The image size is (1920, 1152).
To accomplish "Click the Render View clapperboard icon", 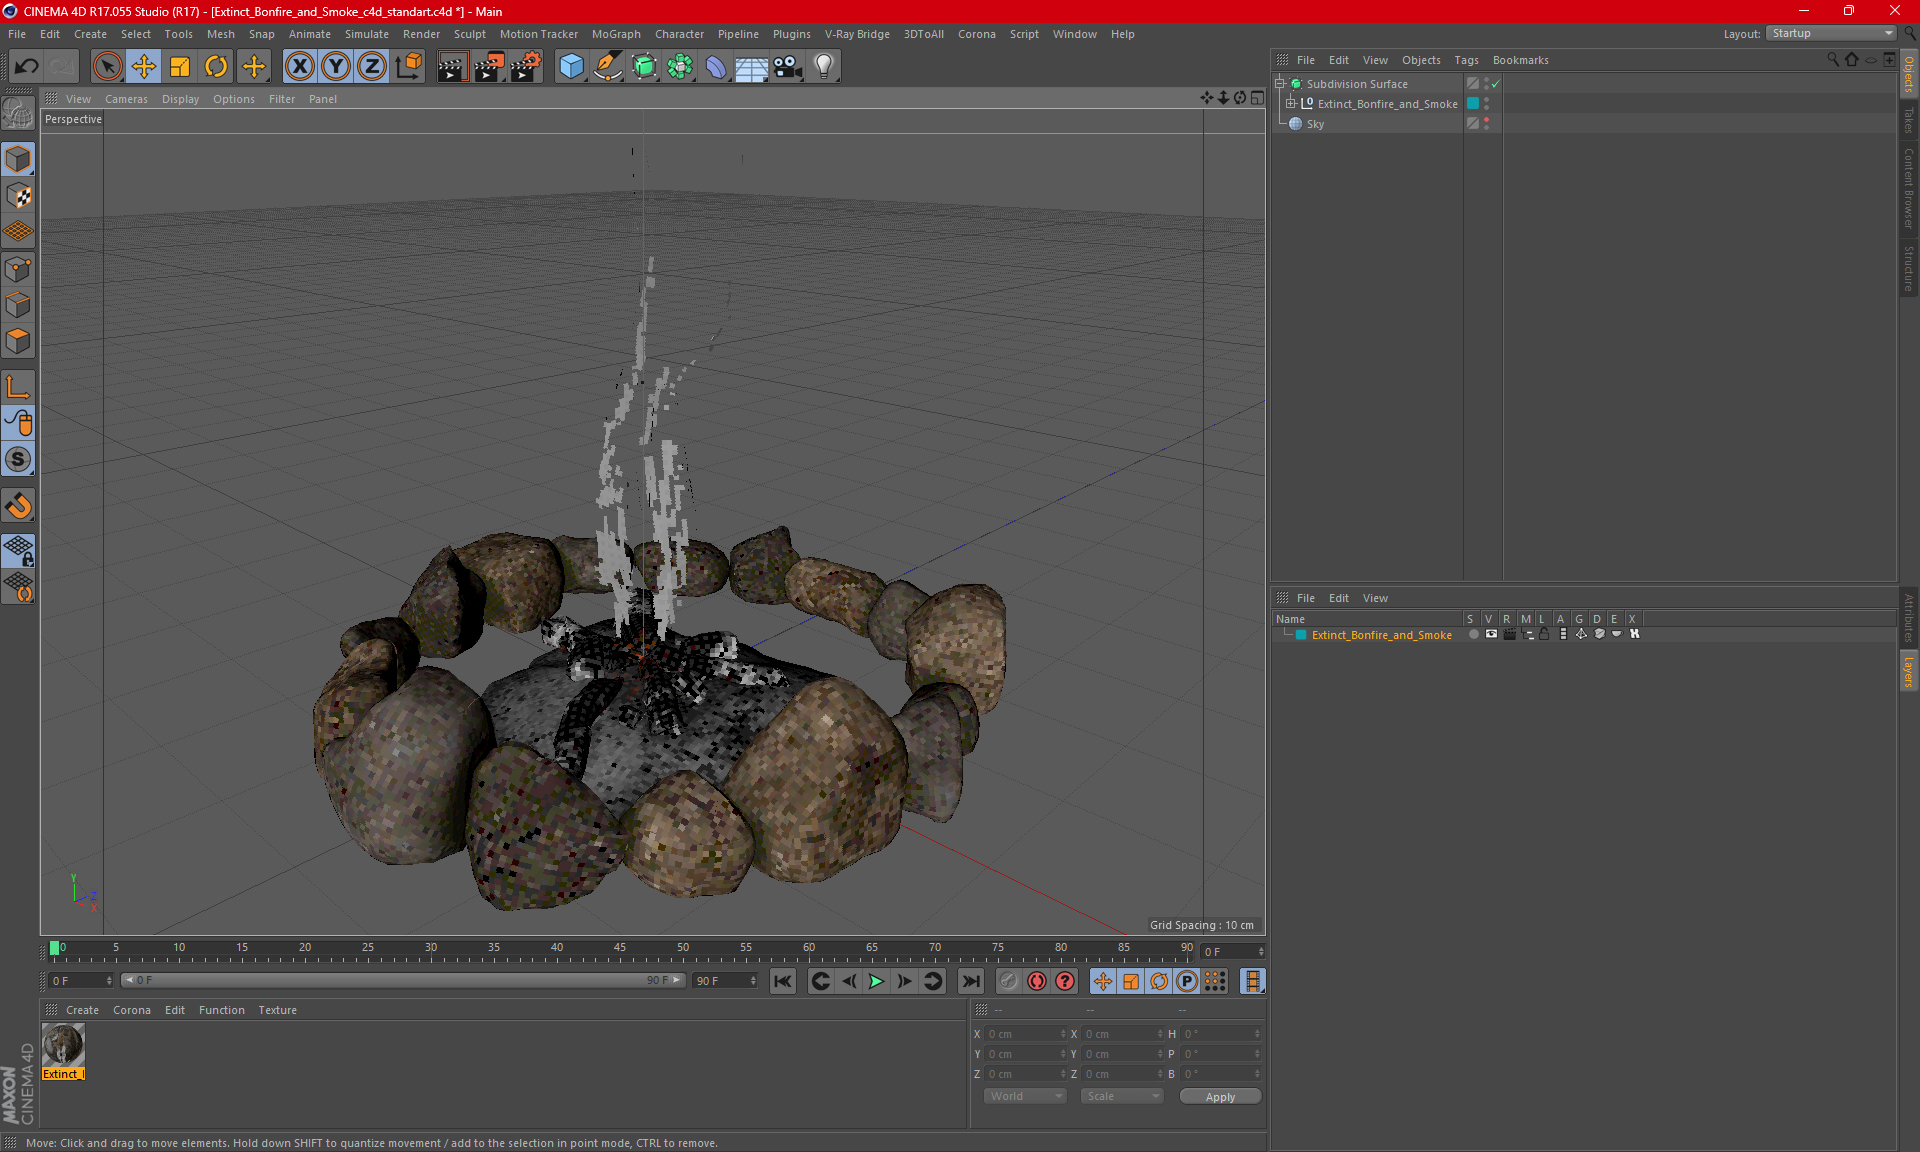I will point(452,66).
